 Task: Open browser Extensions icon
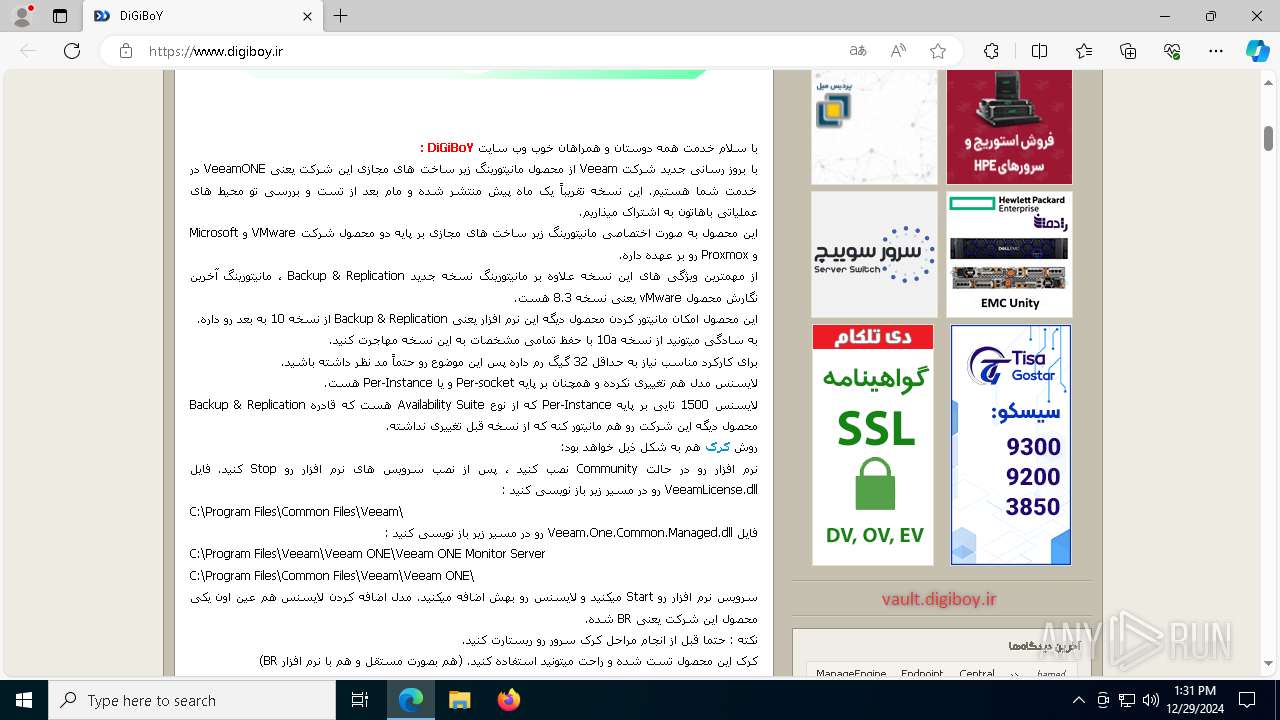pyautogui.click(x=991, y=51)
